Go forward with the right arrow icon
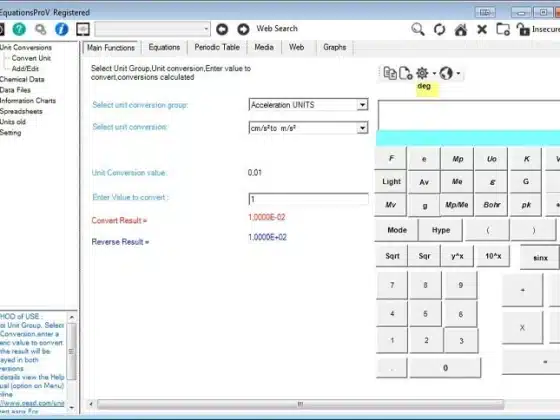This screenshot has height=420, width=560. click(x=243, y=29)
